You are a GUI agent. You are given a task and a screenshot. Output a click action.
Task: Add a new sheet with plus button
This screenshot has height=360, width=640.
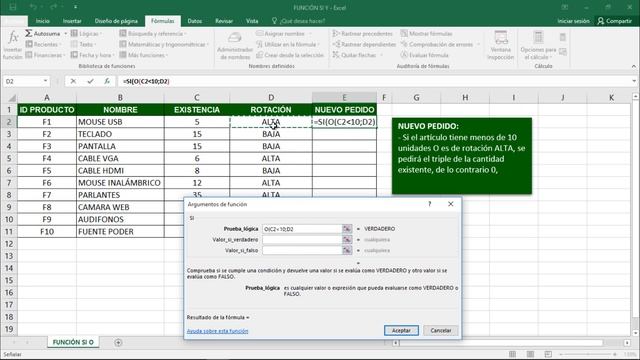[118, 342]
